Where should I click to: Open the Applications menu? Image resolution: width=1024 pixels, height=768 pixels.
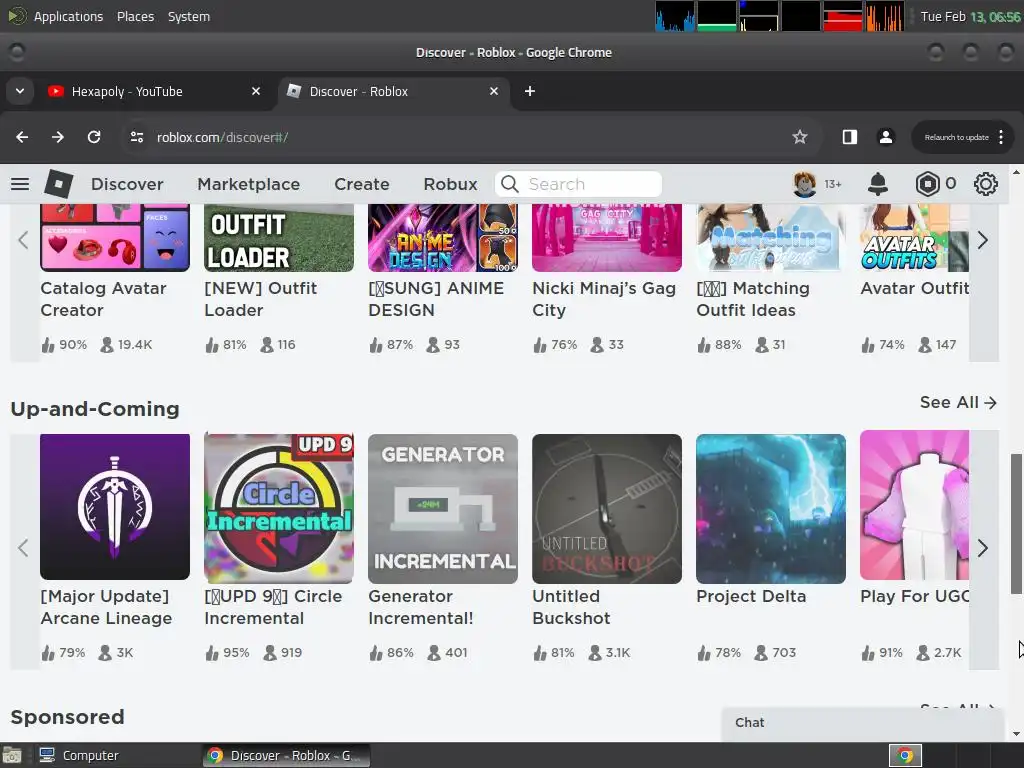click(x=69, y=16)
